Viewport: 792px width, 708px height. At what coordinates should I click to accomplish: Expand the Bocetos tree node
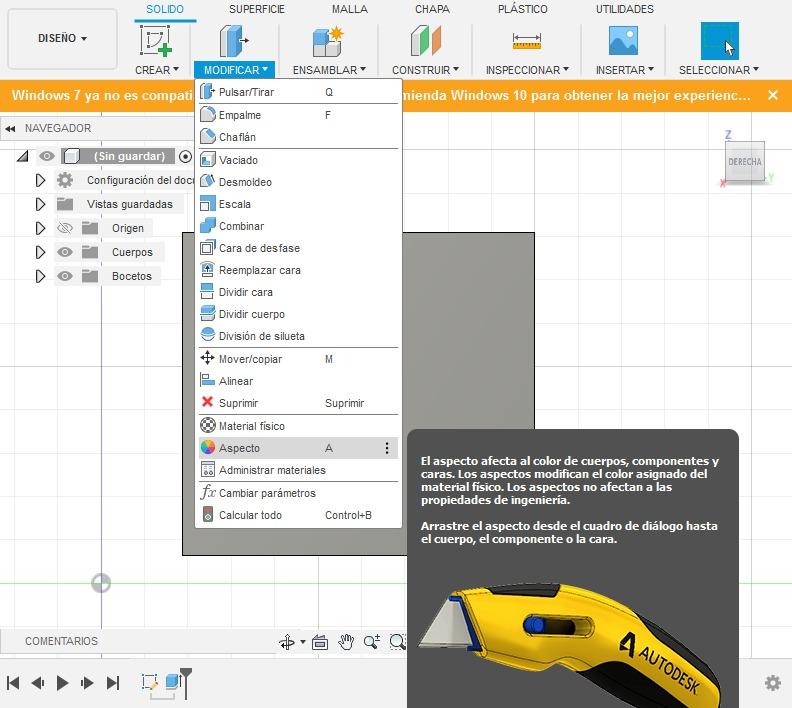(40, 276)
